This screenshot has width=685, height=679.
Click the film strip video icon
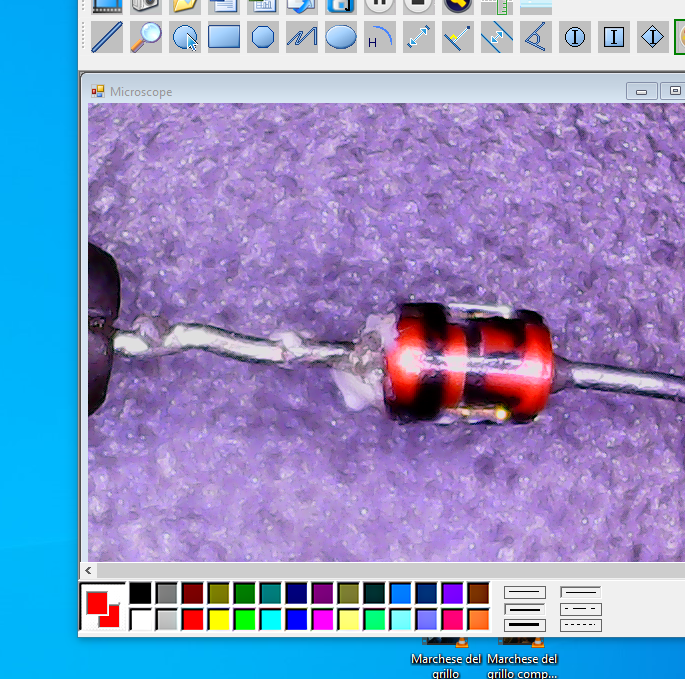point(107,6)
